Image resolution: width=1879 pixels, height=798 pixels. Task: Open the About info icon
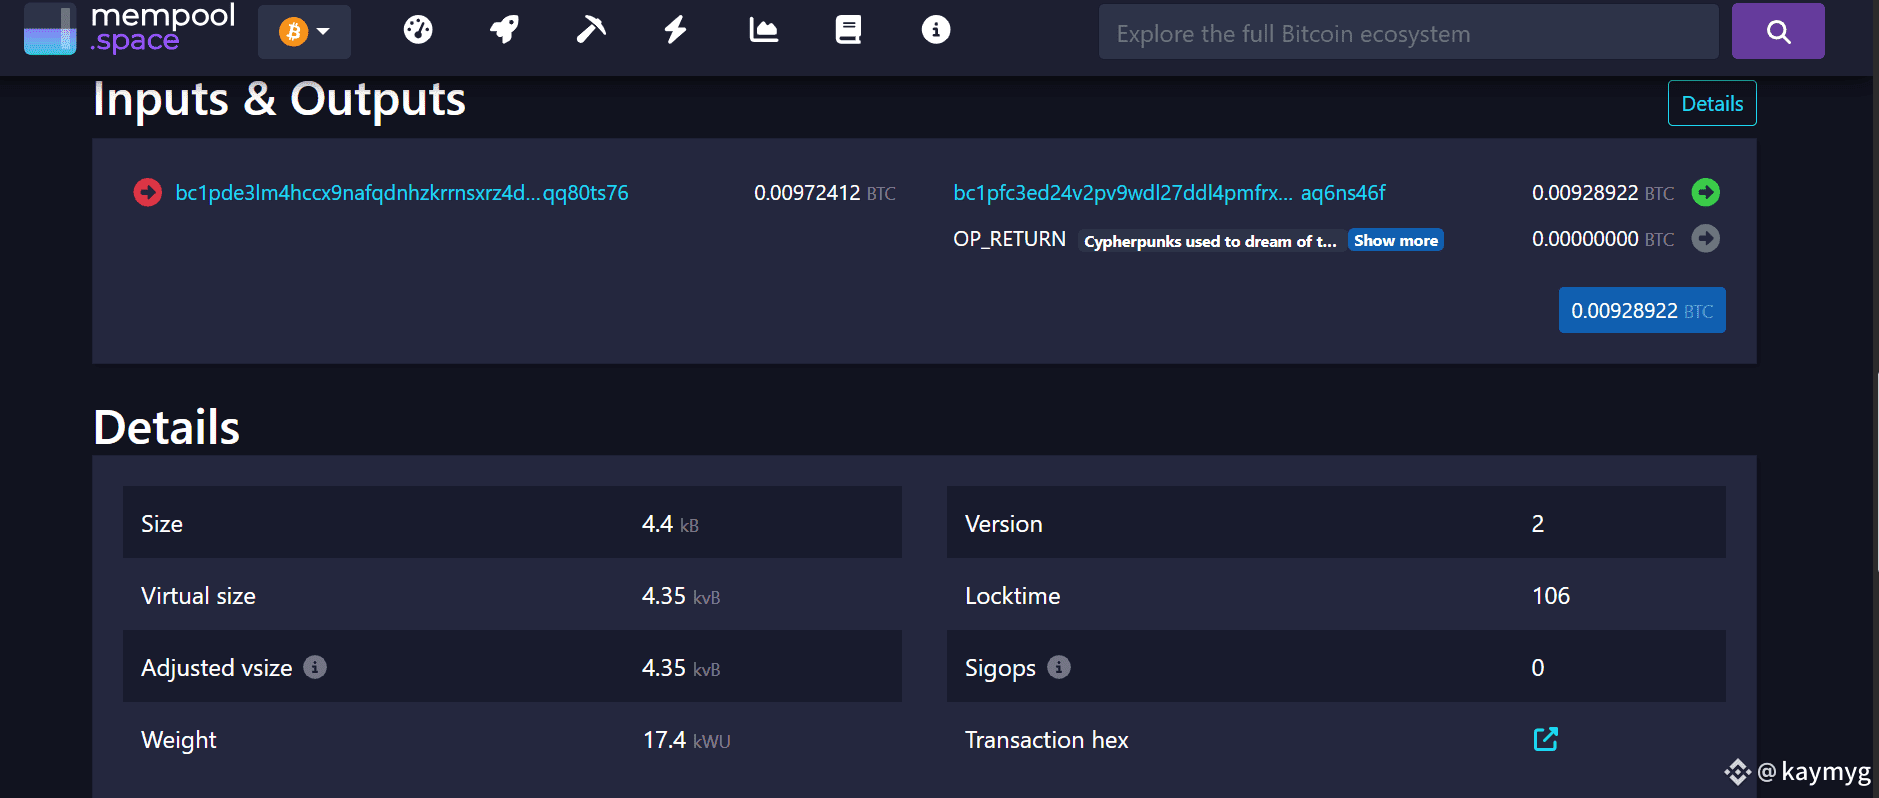(935, 30)
